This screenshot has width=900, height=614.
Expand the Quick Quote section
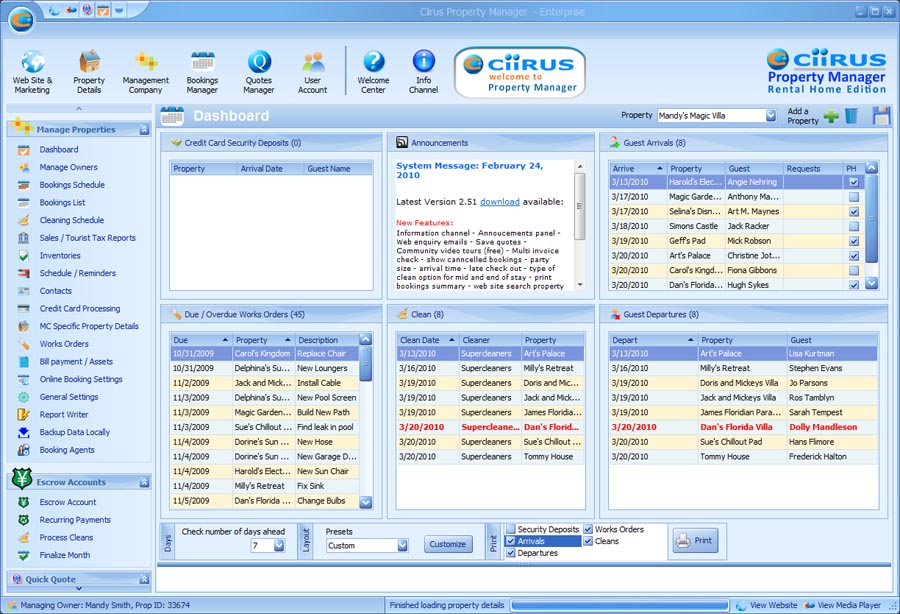144,580
